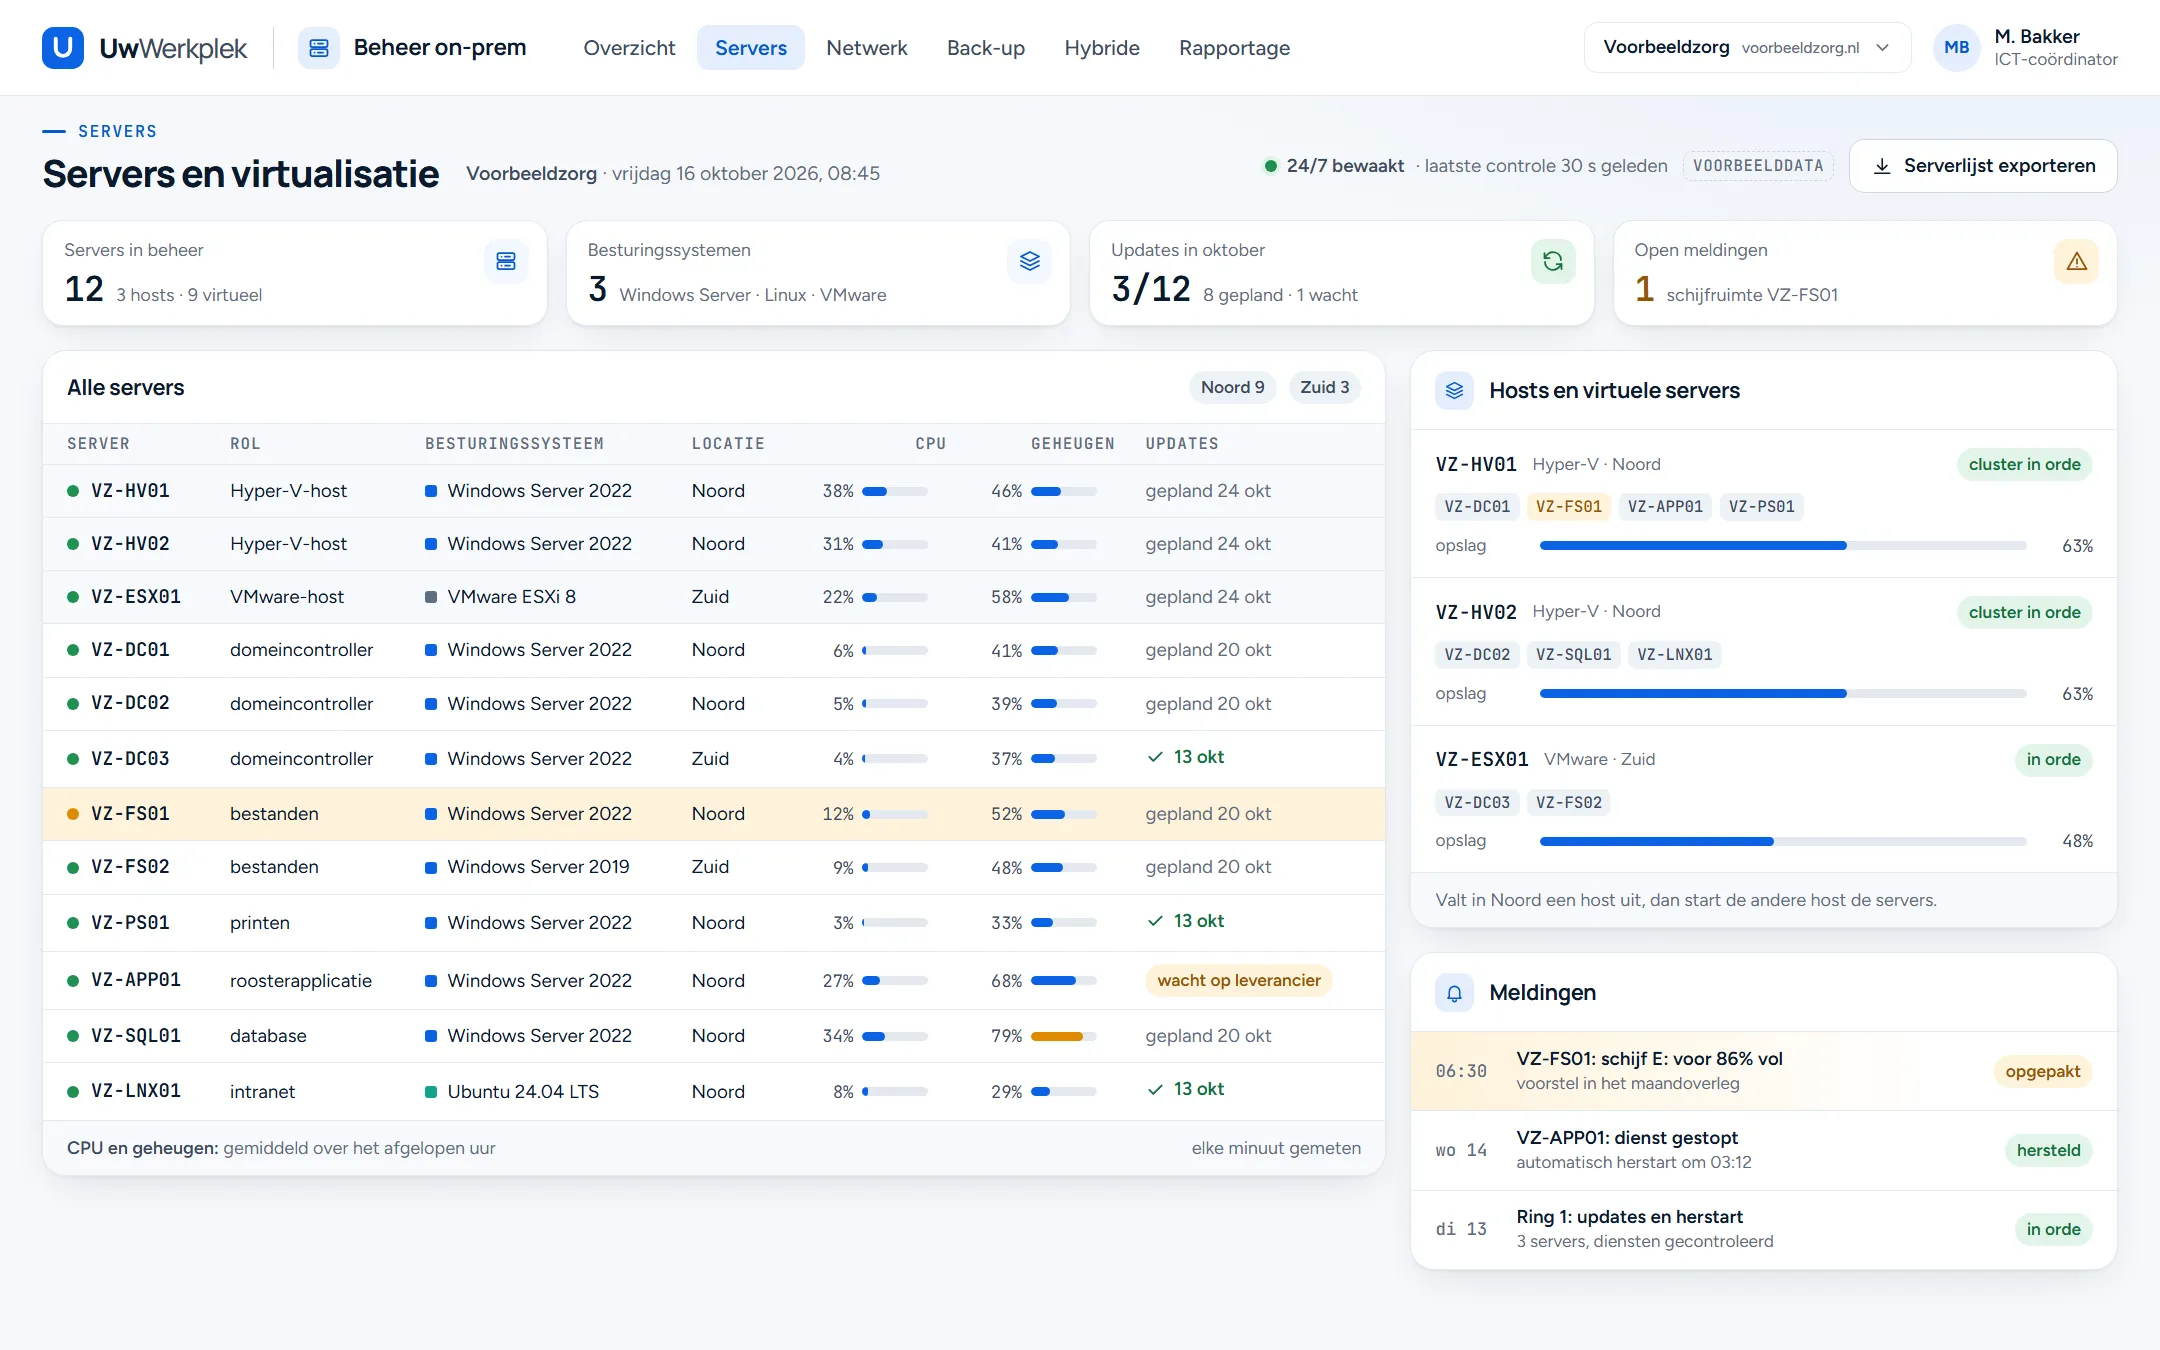Click the MB user avatar
Viewport: 2160px width, 1350px height.
point(1956,47)
